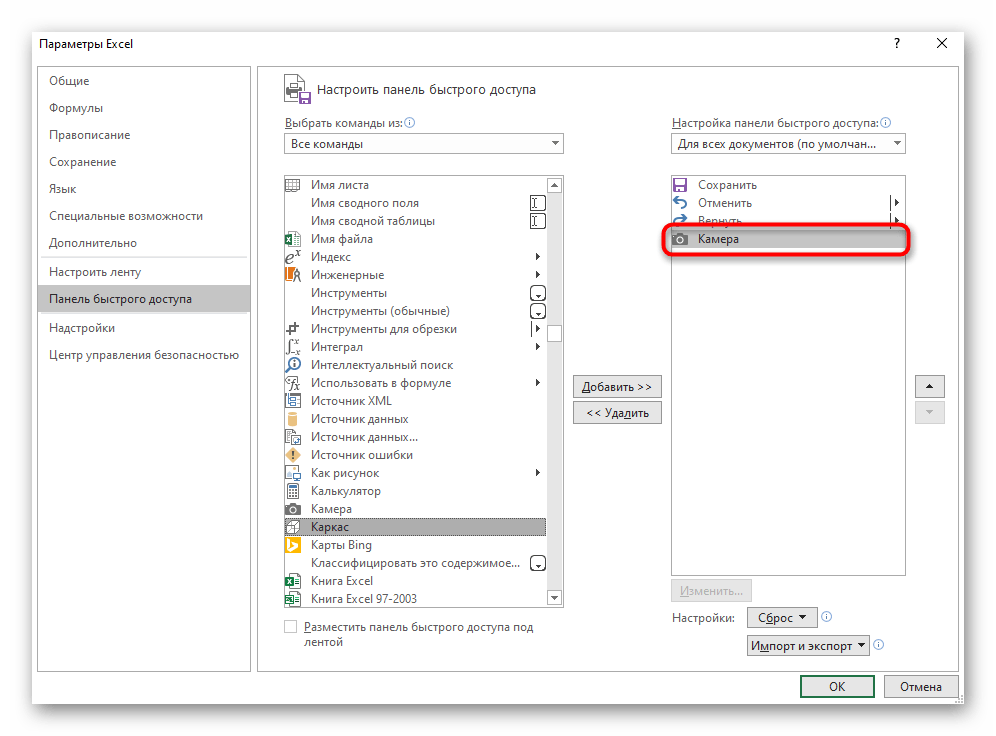Click the Имя листа grid icon
The width and height of the screenshot is (996, 736).
click(x=292, y=185)
